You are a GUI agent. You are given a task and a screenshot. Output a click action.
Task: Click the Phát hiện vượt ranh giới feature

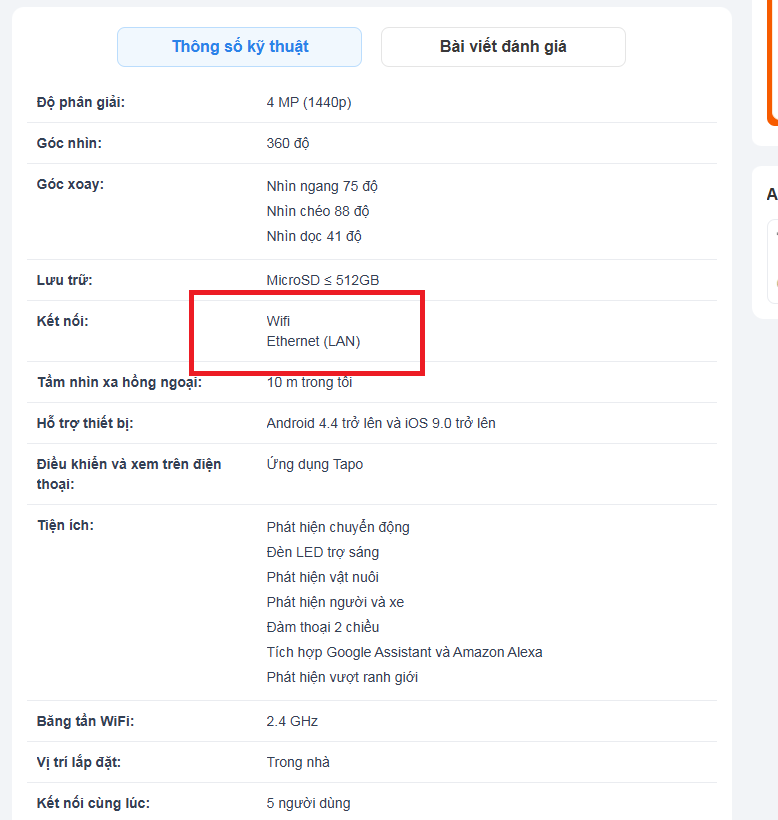[342, 677]
